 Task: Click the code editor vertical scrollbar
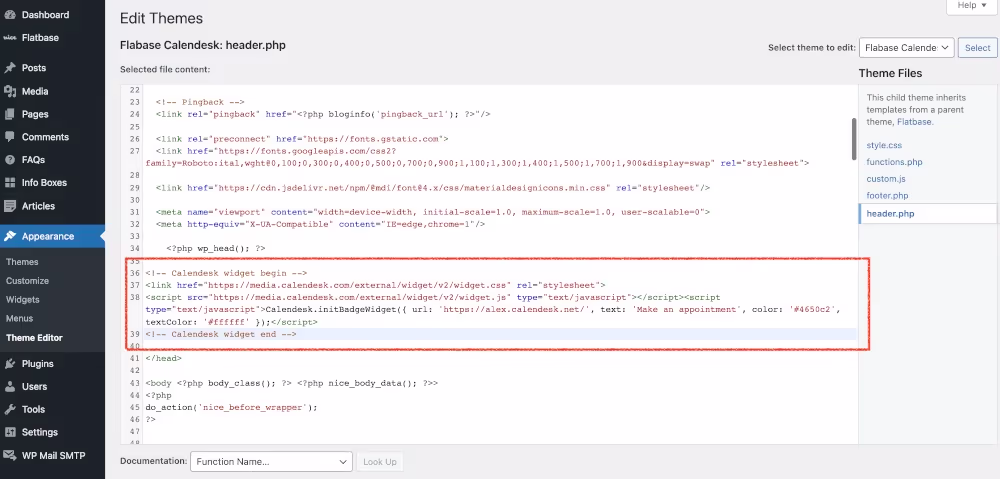854,139
